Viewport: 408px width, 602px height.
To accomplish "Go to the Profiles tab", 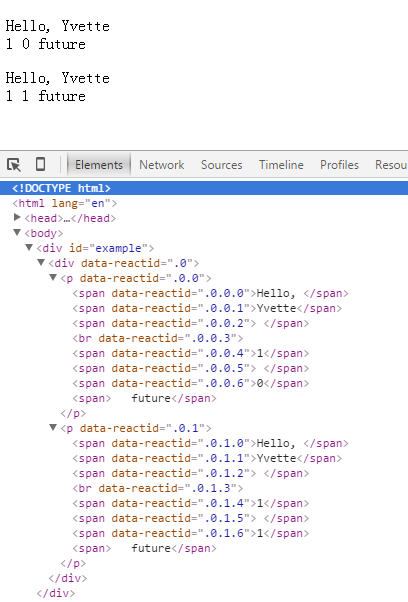I will (339, 165).
